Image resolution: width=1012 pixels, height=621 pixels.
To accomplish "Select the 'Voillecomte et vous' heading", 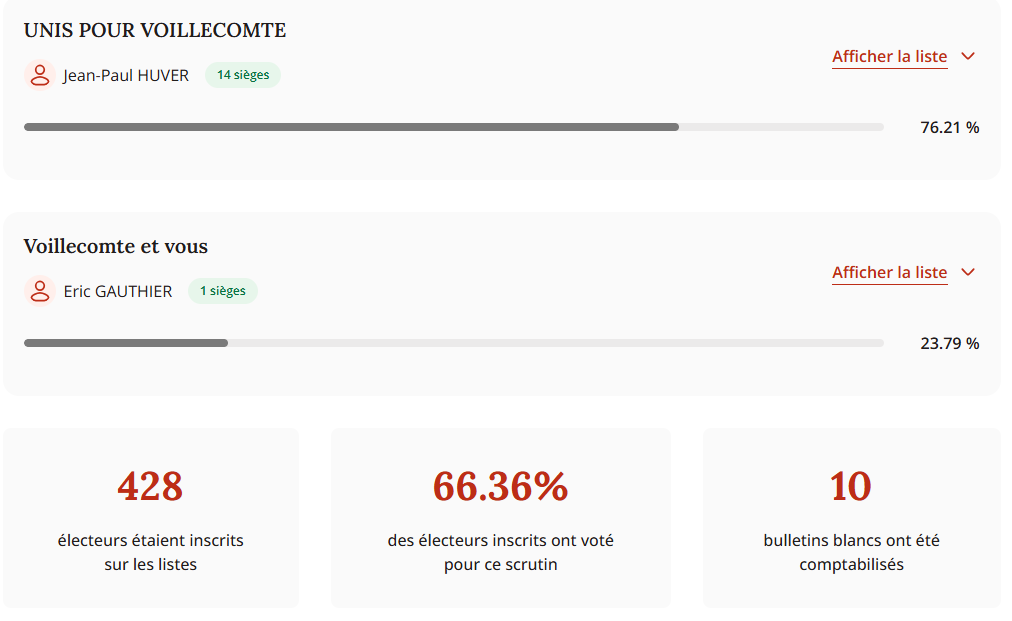I will coord(116,246).
